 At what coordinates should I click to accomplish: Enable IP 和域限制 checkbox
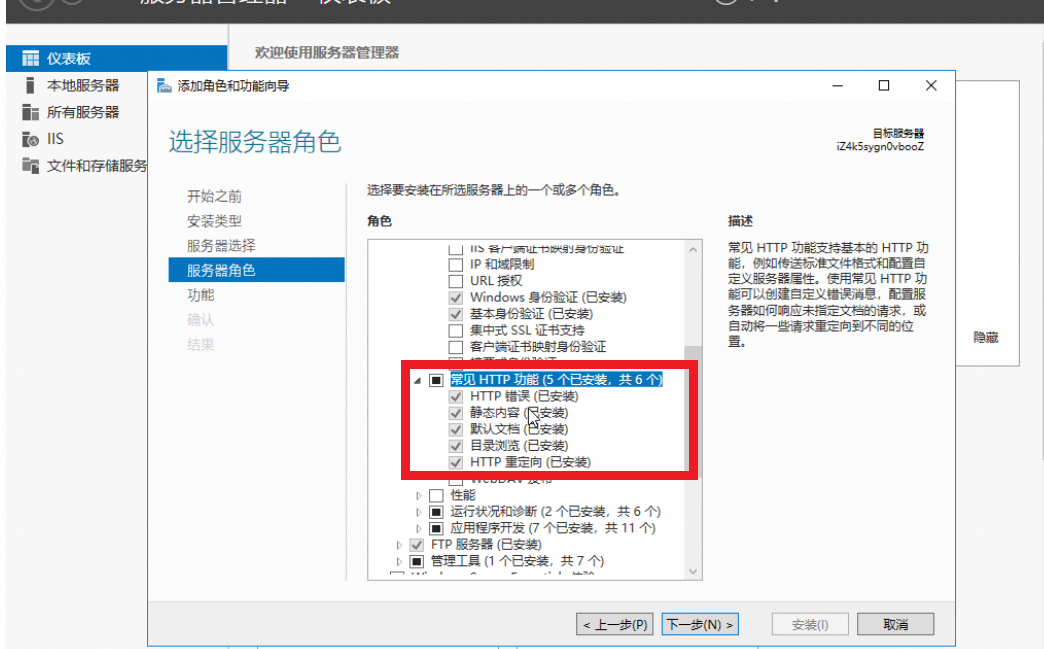[455, 264]
